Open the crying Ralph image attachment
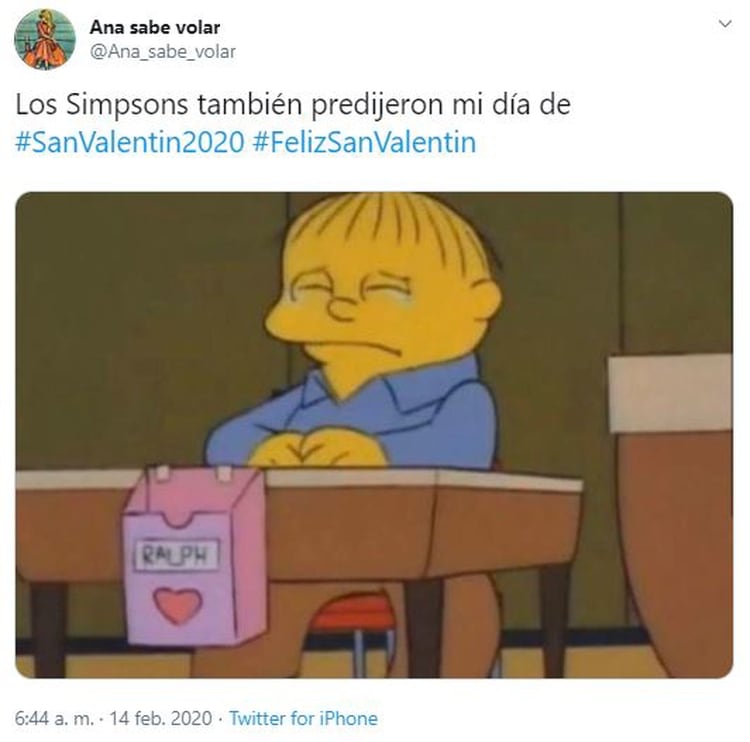 tap(374, 435)
